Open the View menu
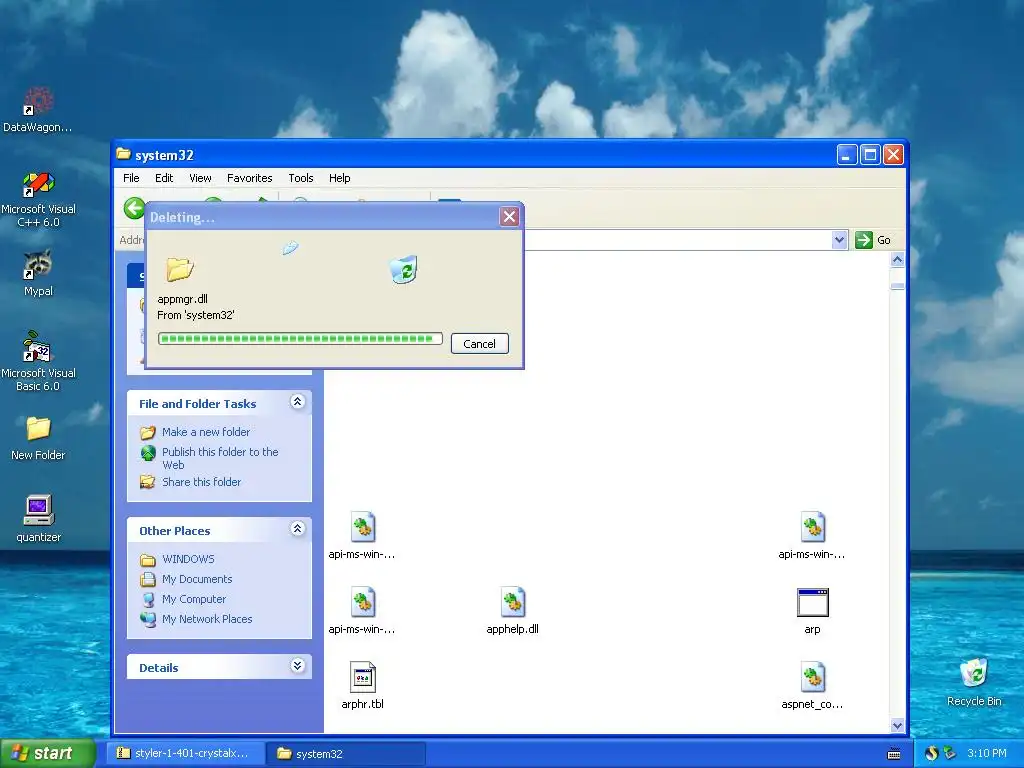1024x768 pixels. (x=200, y=178)
